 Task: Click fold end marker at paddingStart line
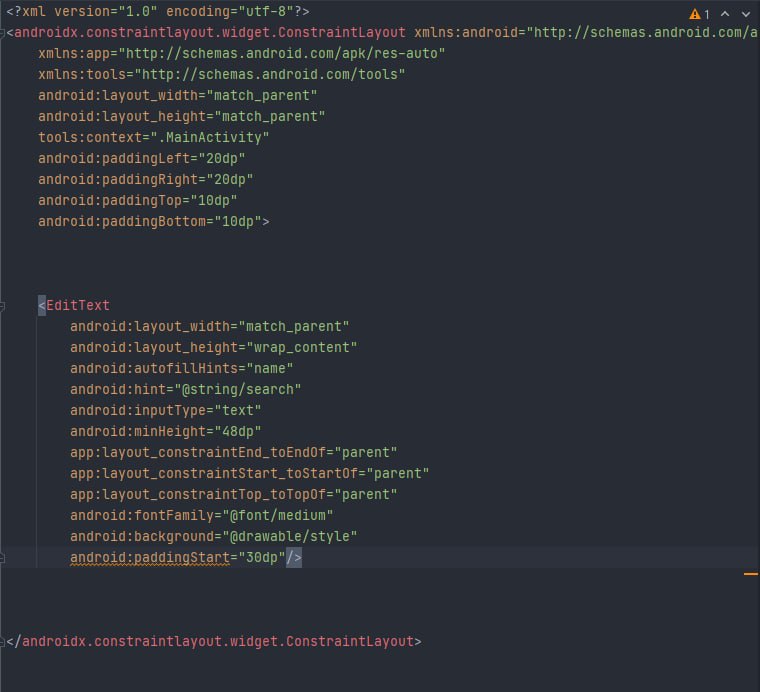pyautogui.click(x=2, y=558)
